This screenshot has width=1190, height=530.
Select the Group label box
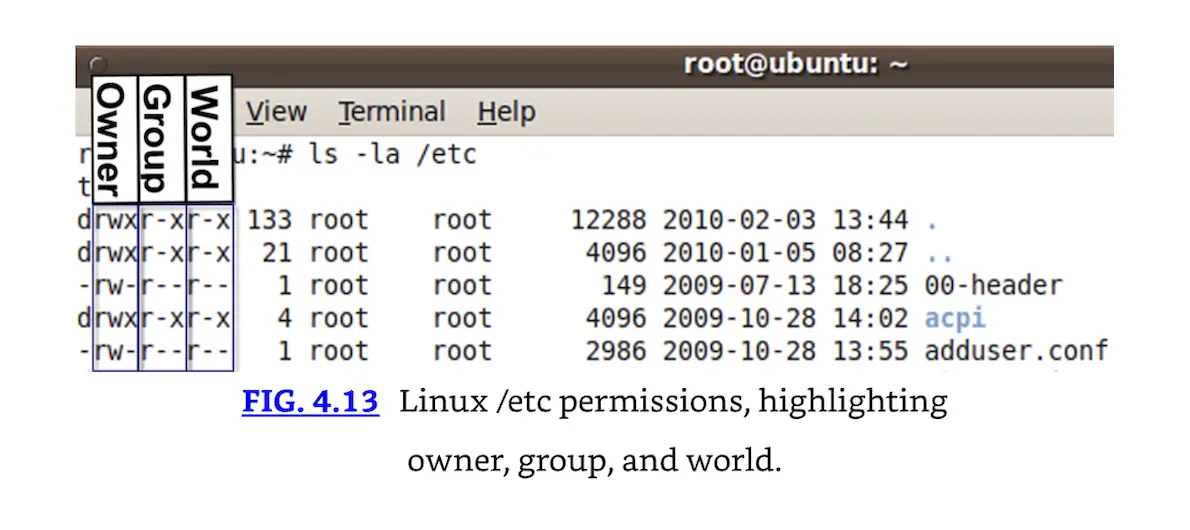point(161,138)
